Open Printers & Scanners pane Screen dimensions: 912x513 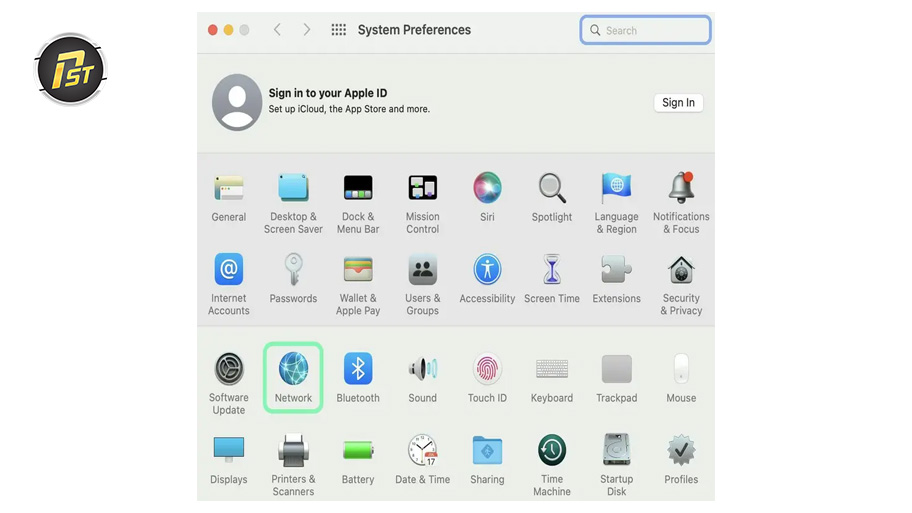coord(293,465)
